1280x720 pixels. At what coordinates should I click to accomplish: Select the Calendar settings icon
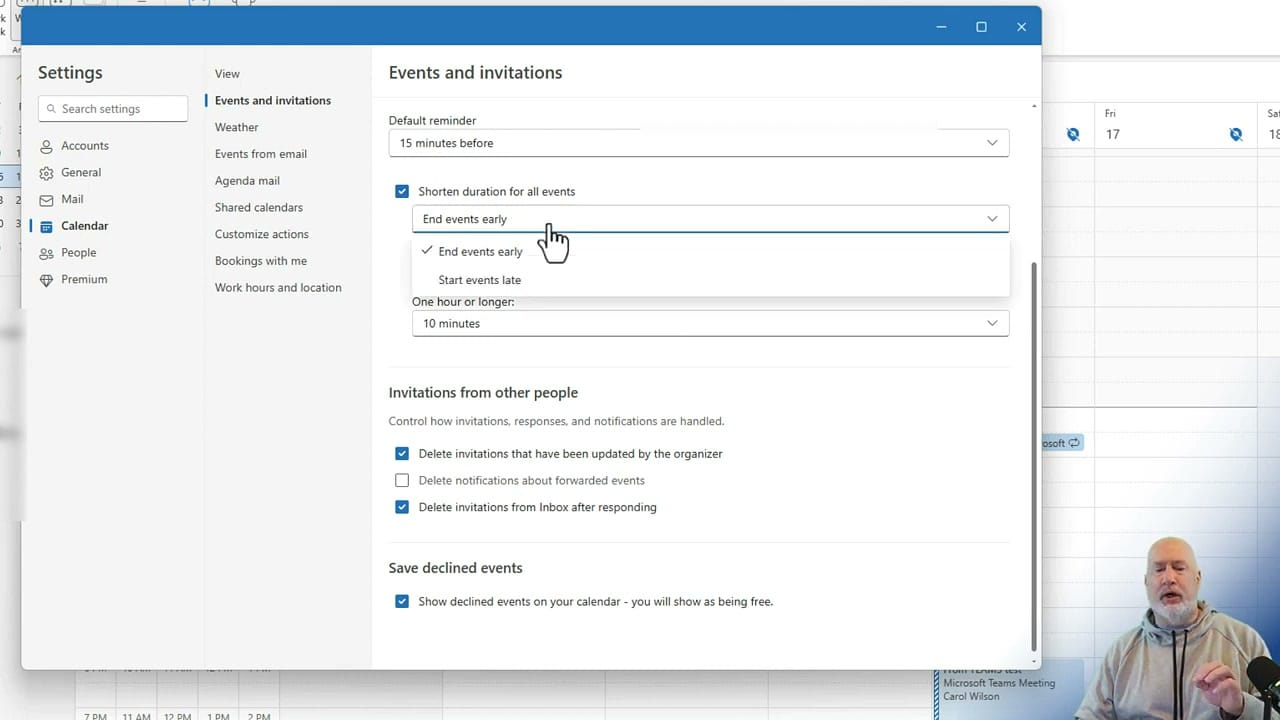point(46,225)
